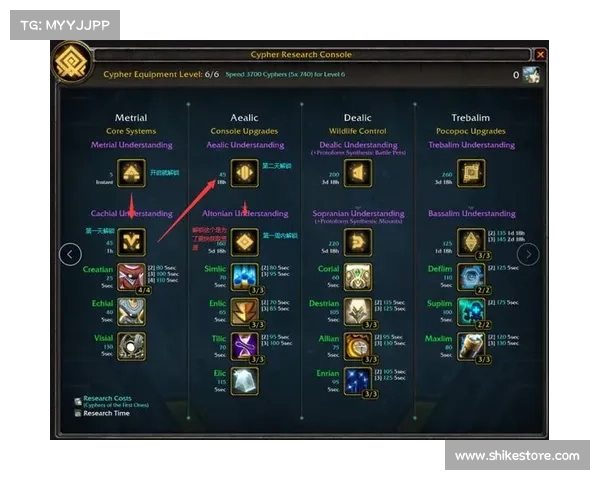Click the Dealic Understanding talent icon
Viewport: 600px width, 480px height.
click(358, 173)
